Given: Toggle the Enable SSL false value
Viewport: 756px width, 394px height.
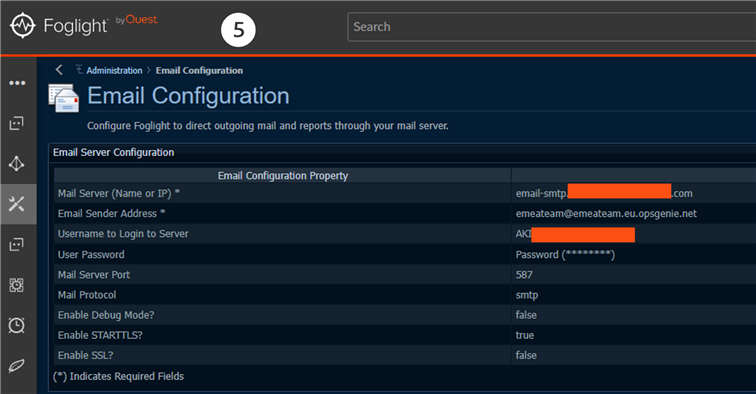Looking at the screenshot, I should pos(526,355).
